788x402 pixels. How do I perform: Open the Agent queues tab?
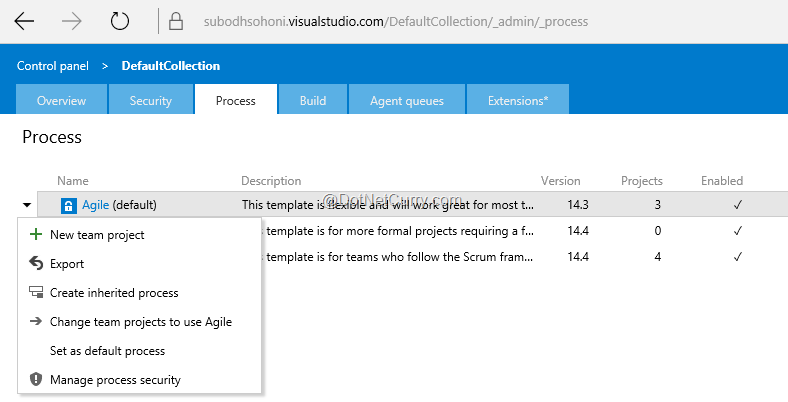[407, 99]
